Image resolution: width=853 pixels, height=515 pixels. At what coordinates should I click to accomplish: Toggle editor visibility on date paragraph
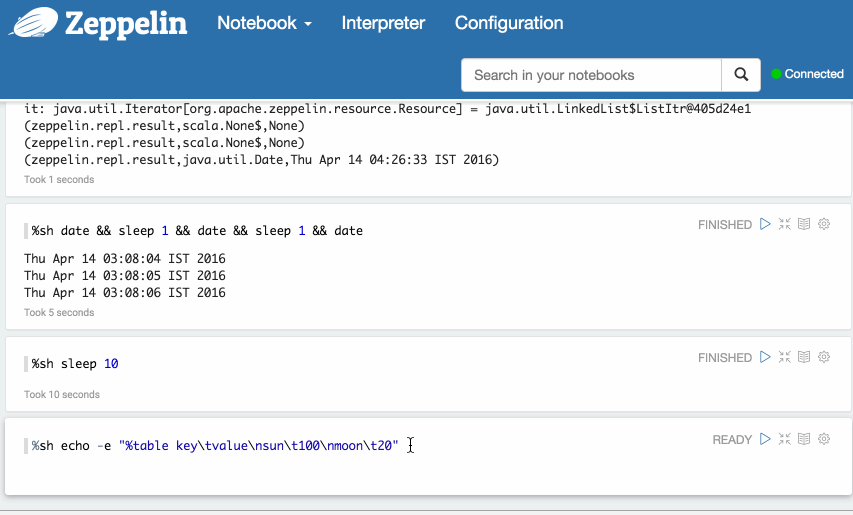click(785, 225)
